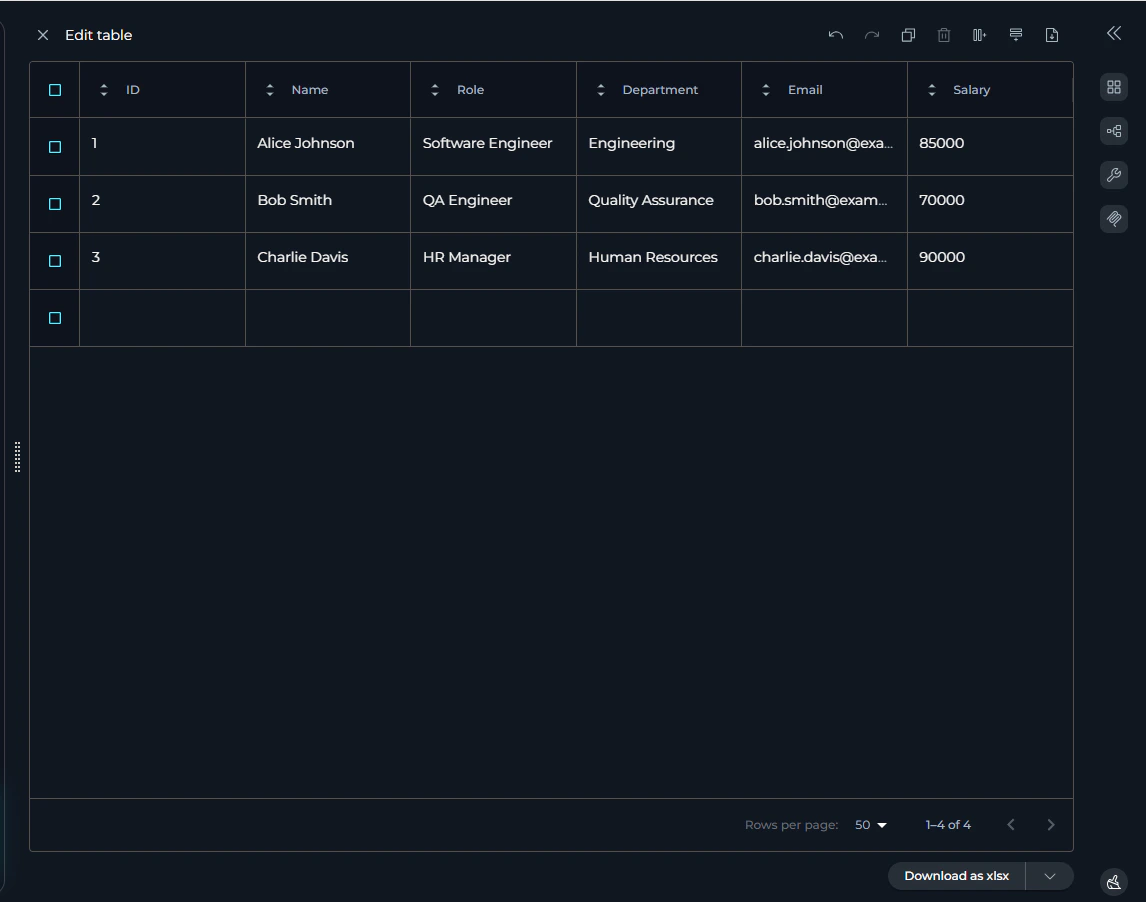Open the flowchart icon in right sidebar
Screen dimensions: 1146x902
[1113, 131]
